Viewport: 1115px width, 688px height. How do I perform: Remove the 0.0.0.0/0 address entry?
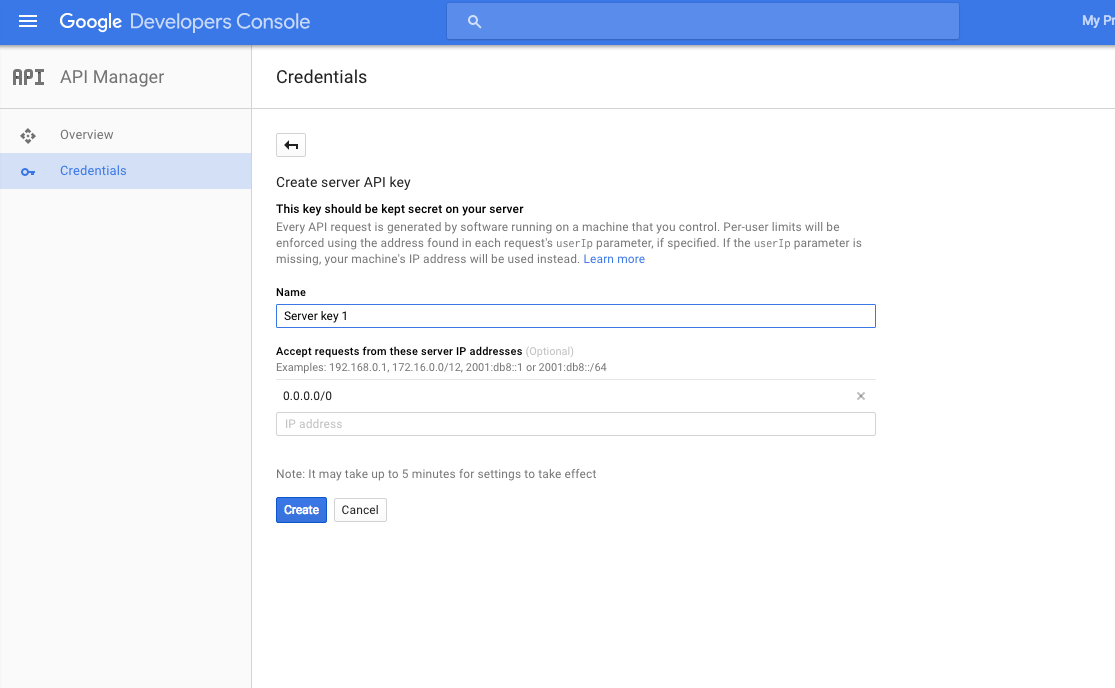(861, 396)
